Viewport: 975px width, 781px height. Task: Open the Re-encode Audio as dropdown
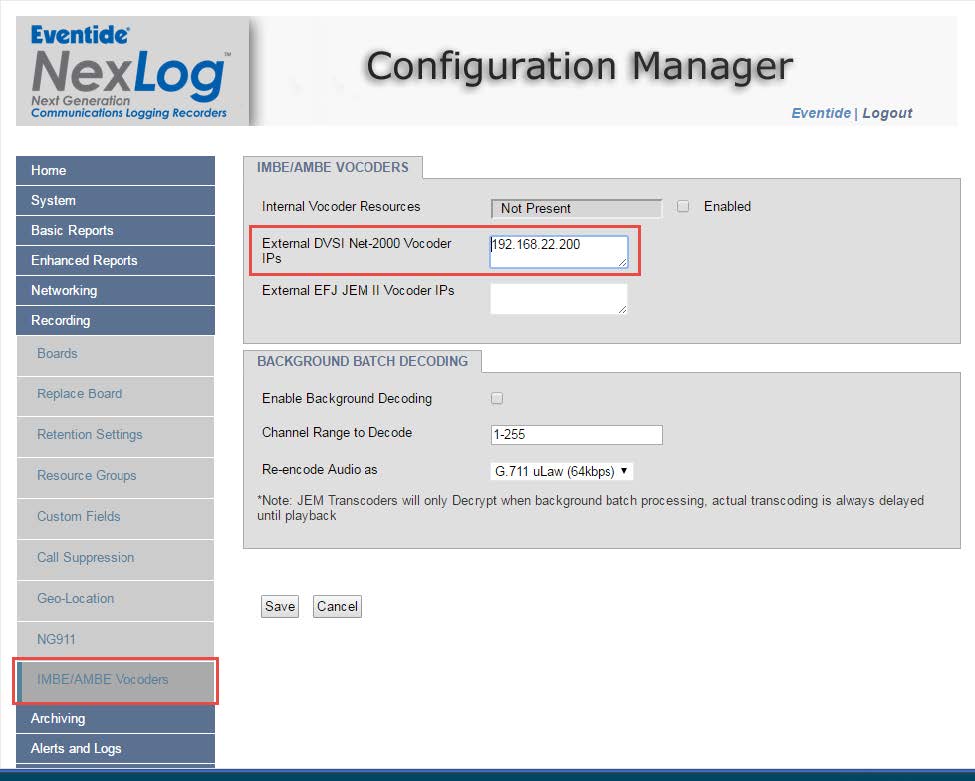(562, 471)
